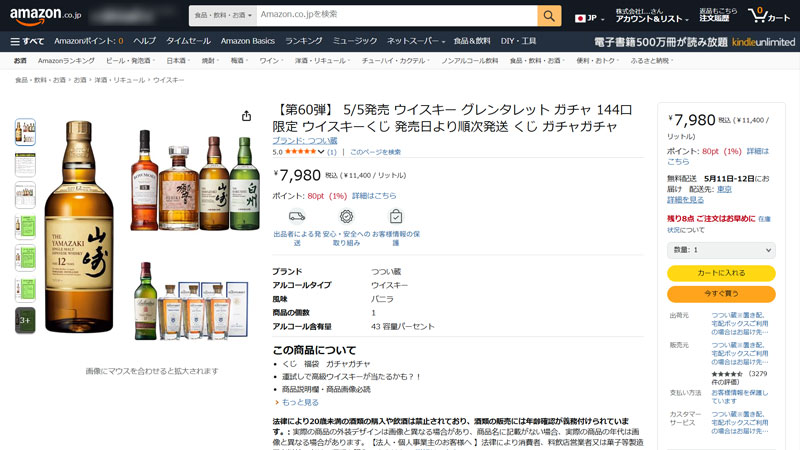Click the kindle unlimited banner
This screenshot has height=450, width=800.
694,42
